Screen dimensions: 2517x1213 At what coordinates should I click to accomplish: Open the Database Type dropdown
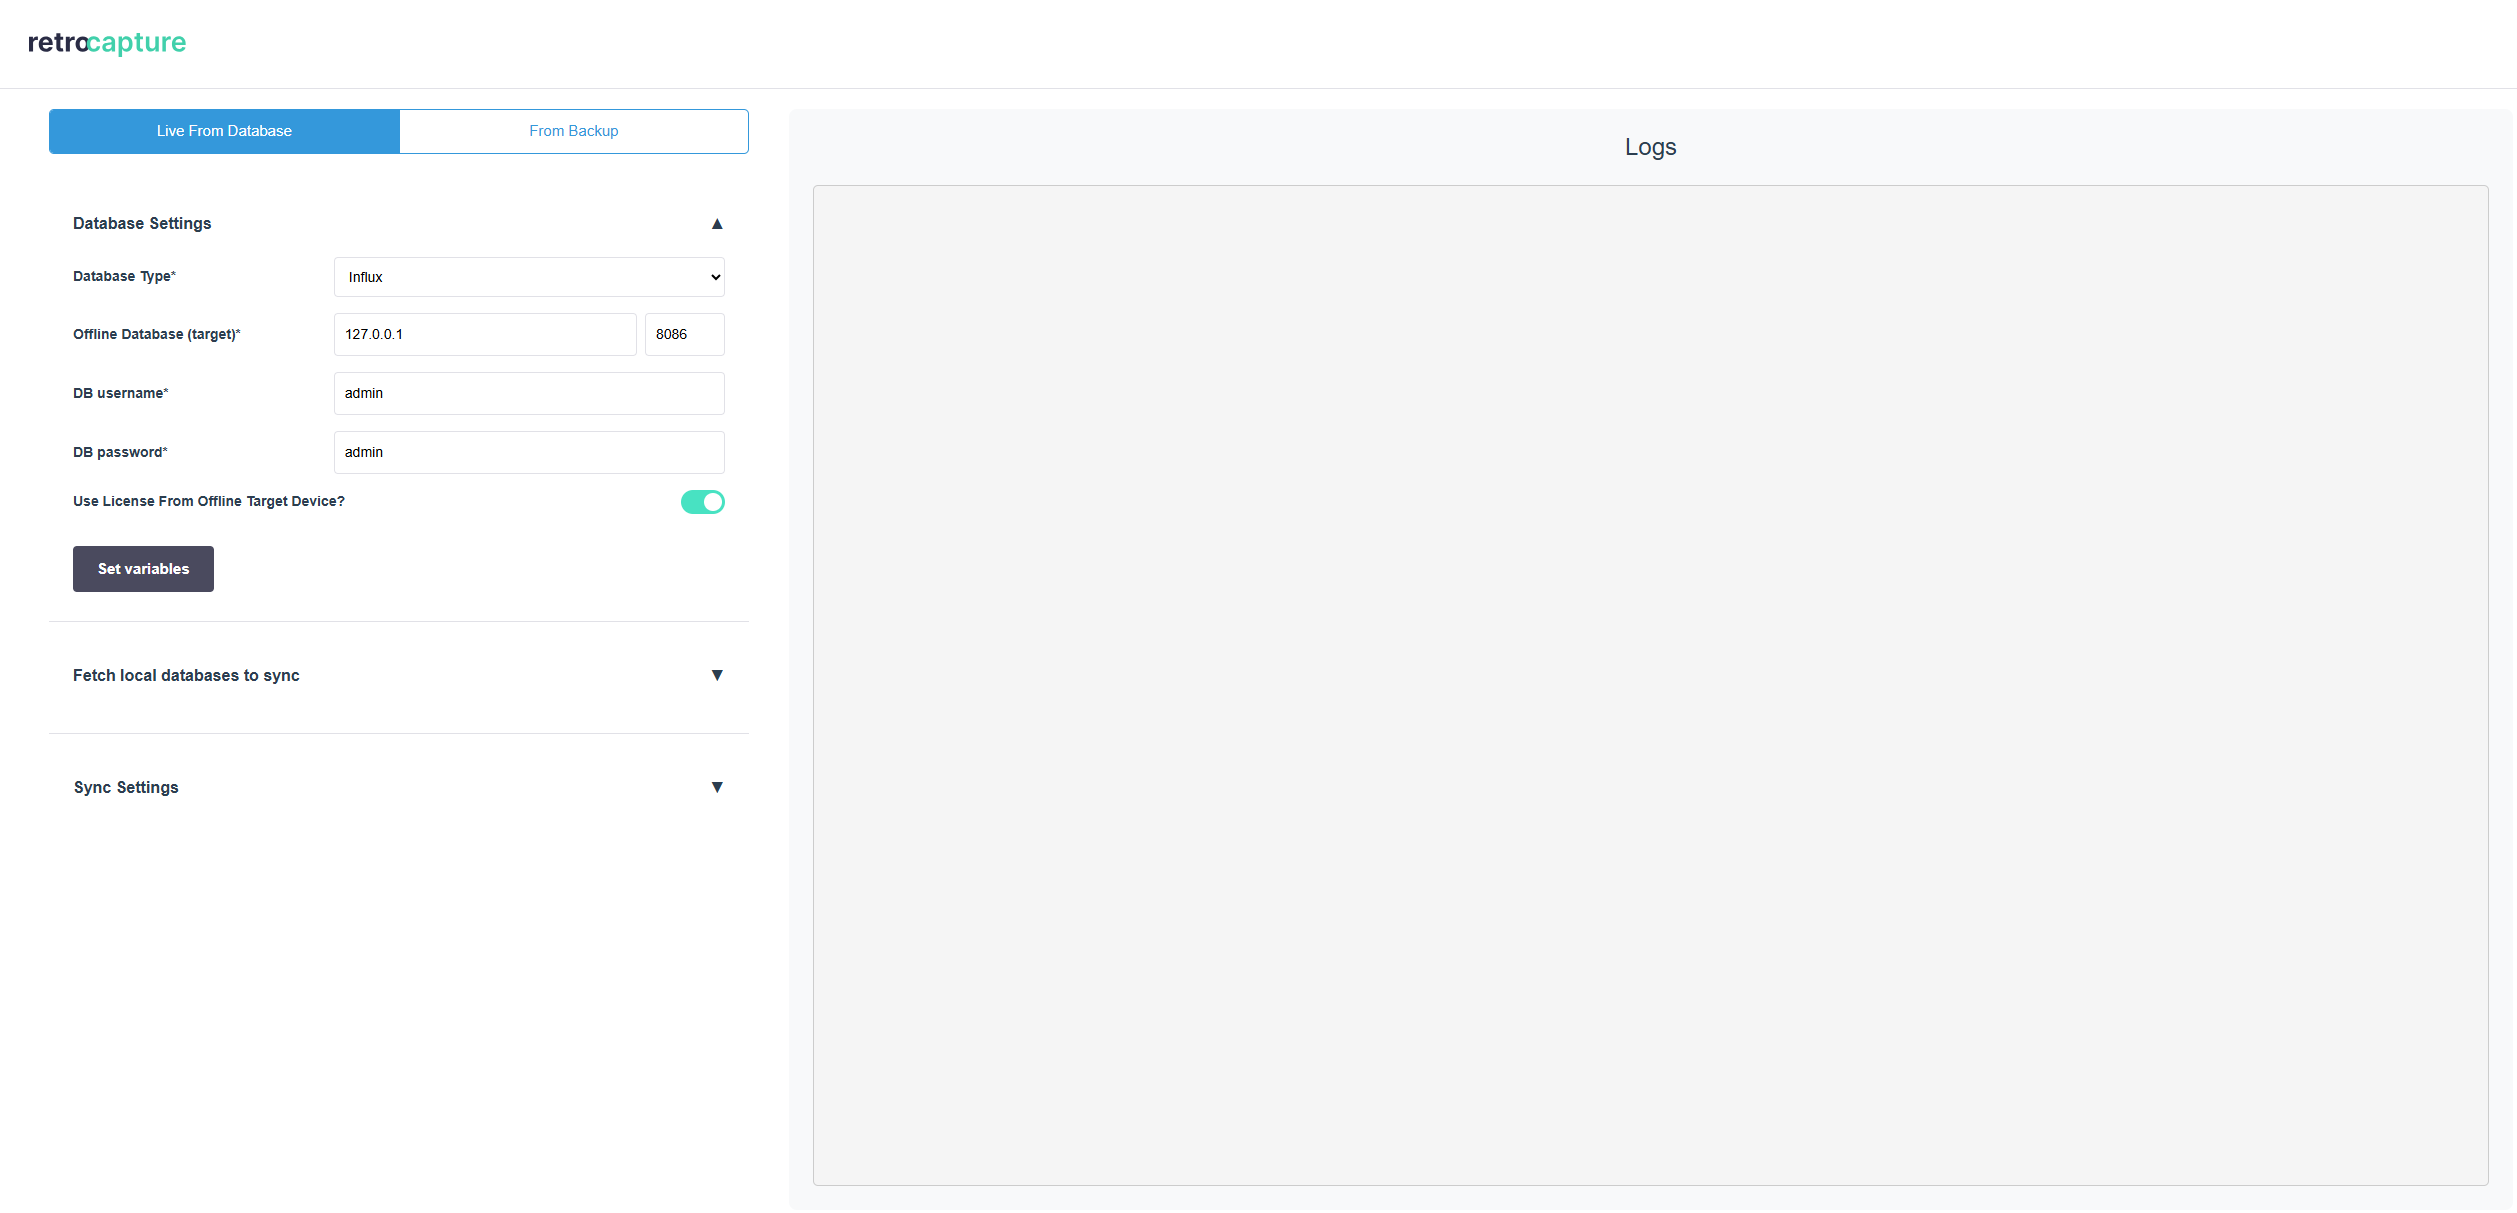pyautogui.click(x=529, y=277)
